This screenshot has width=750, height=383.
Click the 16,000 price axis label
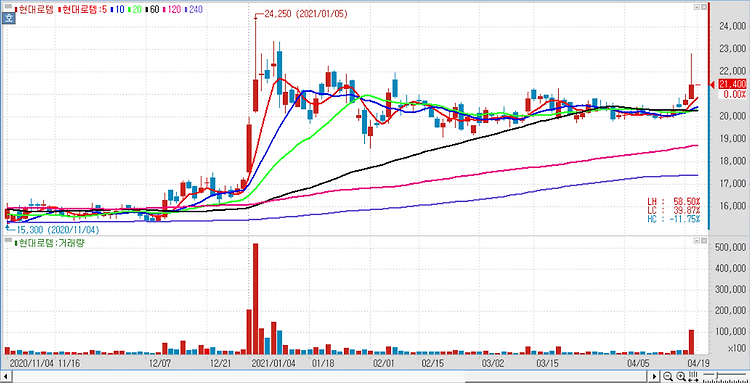point(732,206)
